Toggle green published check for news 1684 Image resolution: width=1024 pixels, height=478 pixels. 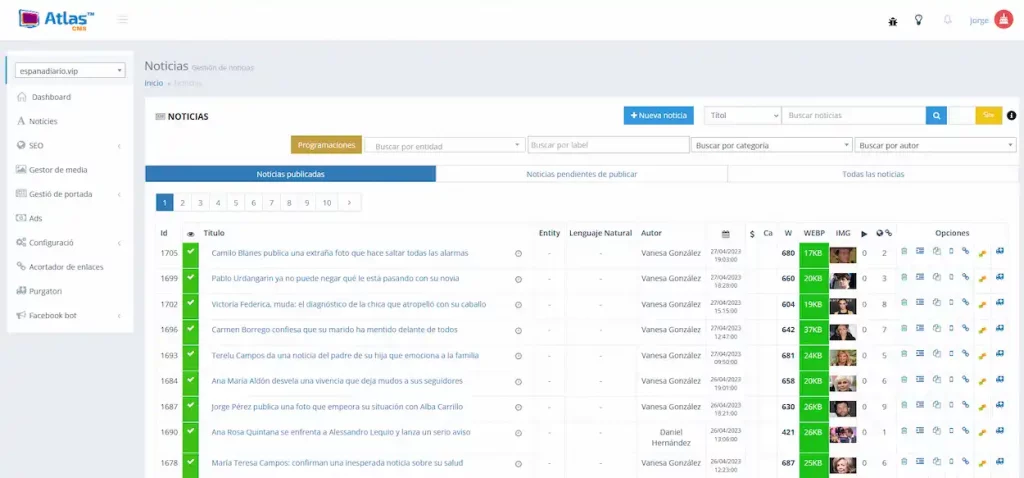point(191,382)
